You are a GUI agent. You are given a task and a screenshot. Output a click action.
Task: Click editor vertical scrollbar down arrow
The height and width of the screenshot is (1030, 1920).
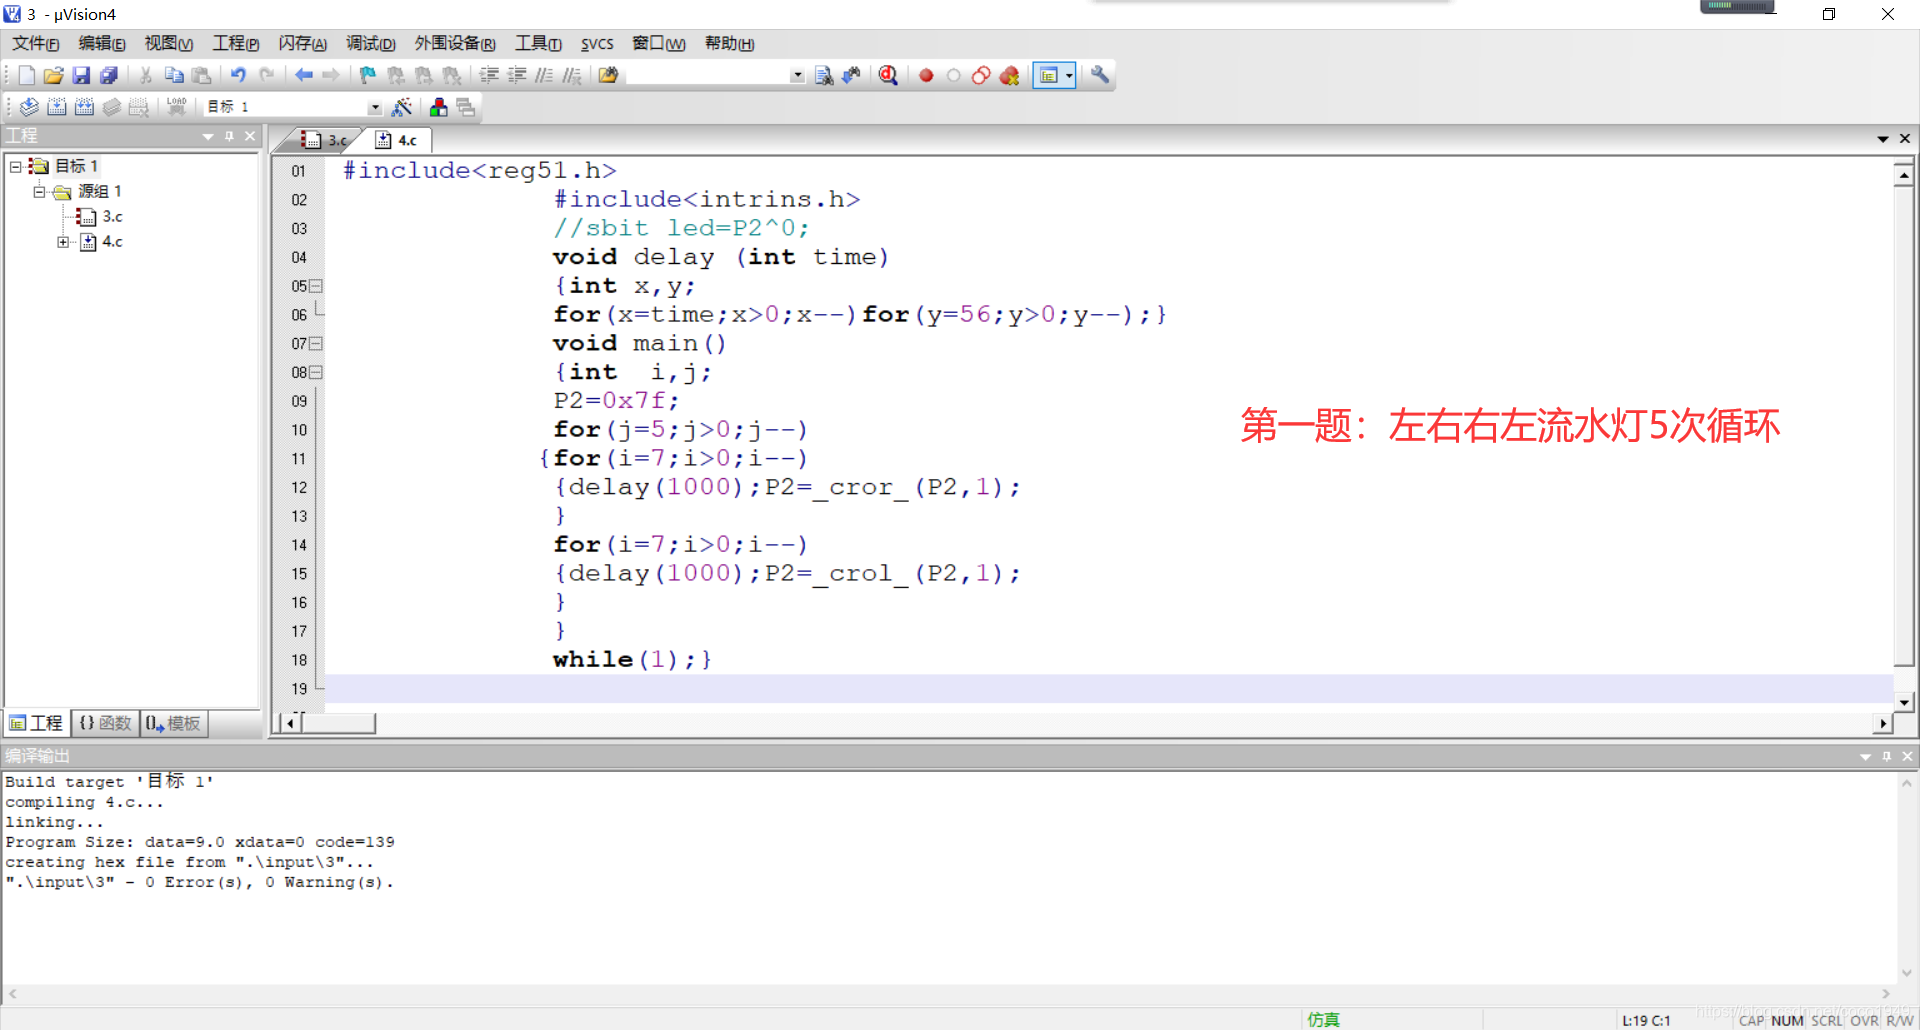tap(1904, 702)
